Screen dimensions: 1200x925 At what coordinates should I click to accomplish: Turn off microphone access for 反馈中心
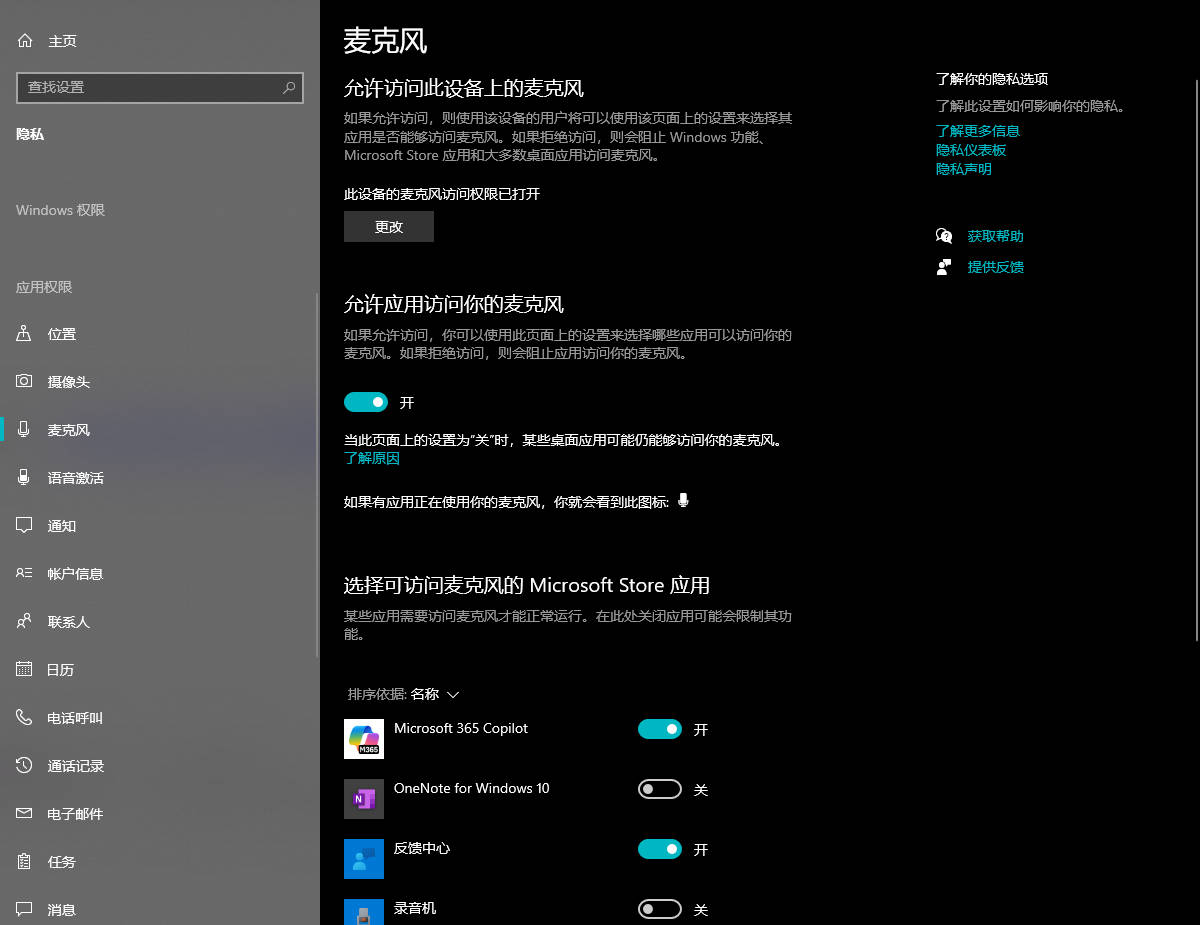[x=659, y=849]
